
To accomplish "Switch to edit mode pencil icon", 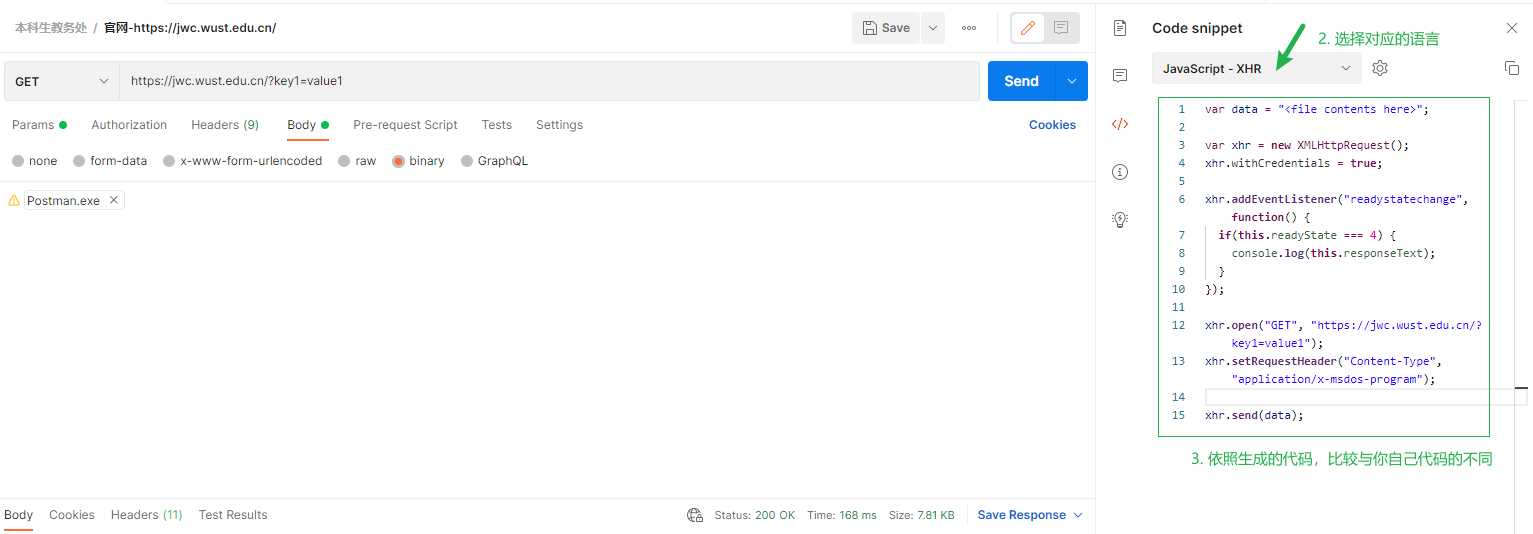I will pos(1028,28).
